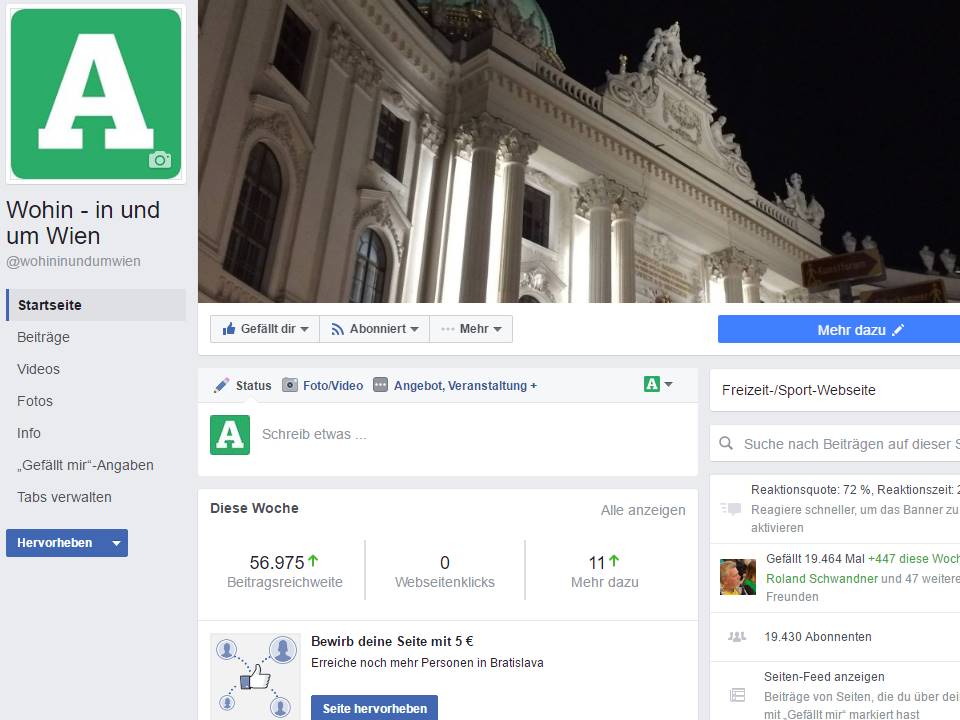Click the @wohininundumwien username
This screenshot has height=720, width=960.
(x=73, y=261)
